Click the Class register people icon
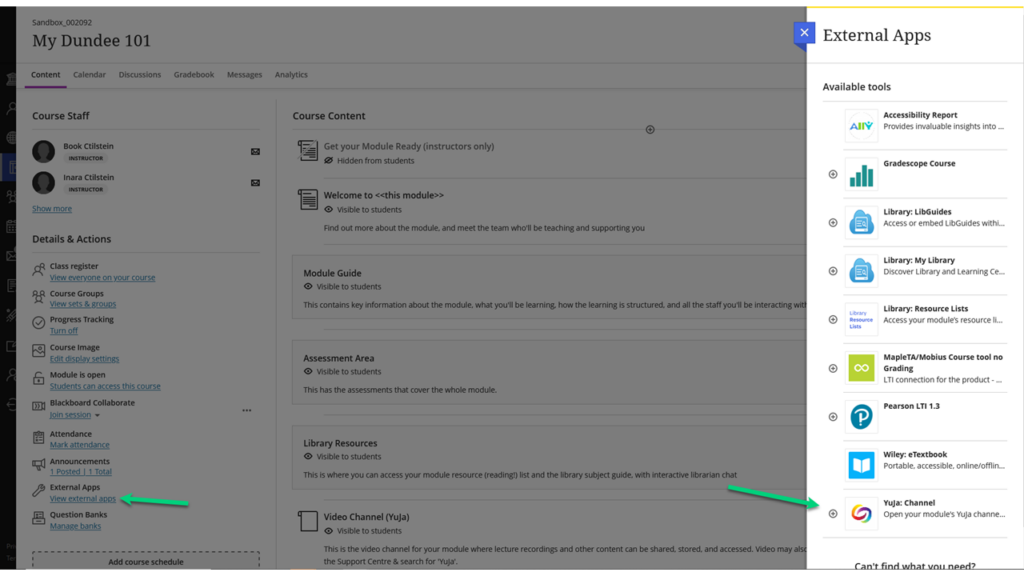The image size is (1024, 576). point(39,269)
